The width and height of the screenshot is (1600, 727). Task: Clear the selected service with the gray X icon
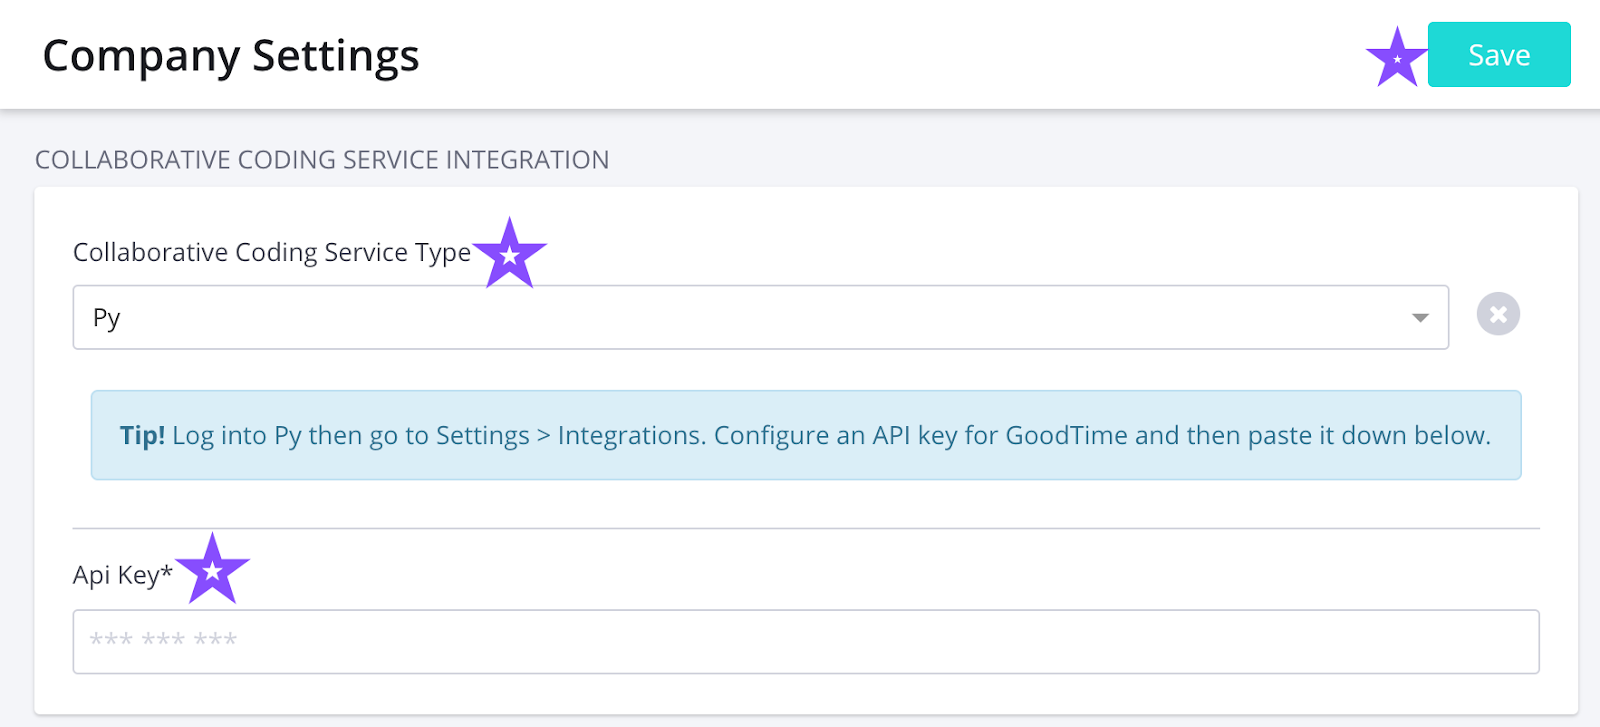click(x=1498, y=315)
